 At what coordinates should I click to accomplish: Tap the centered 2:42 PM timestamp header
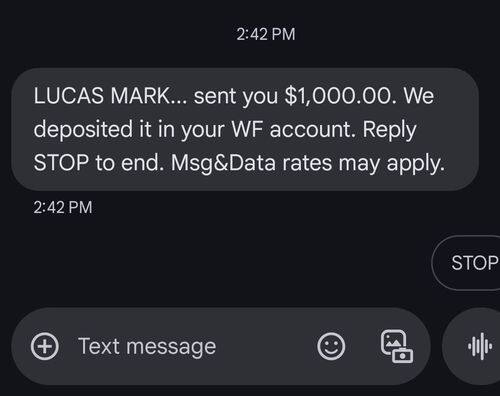[x=266, y=34]
